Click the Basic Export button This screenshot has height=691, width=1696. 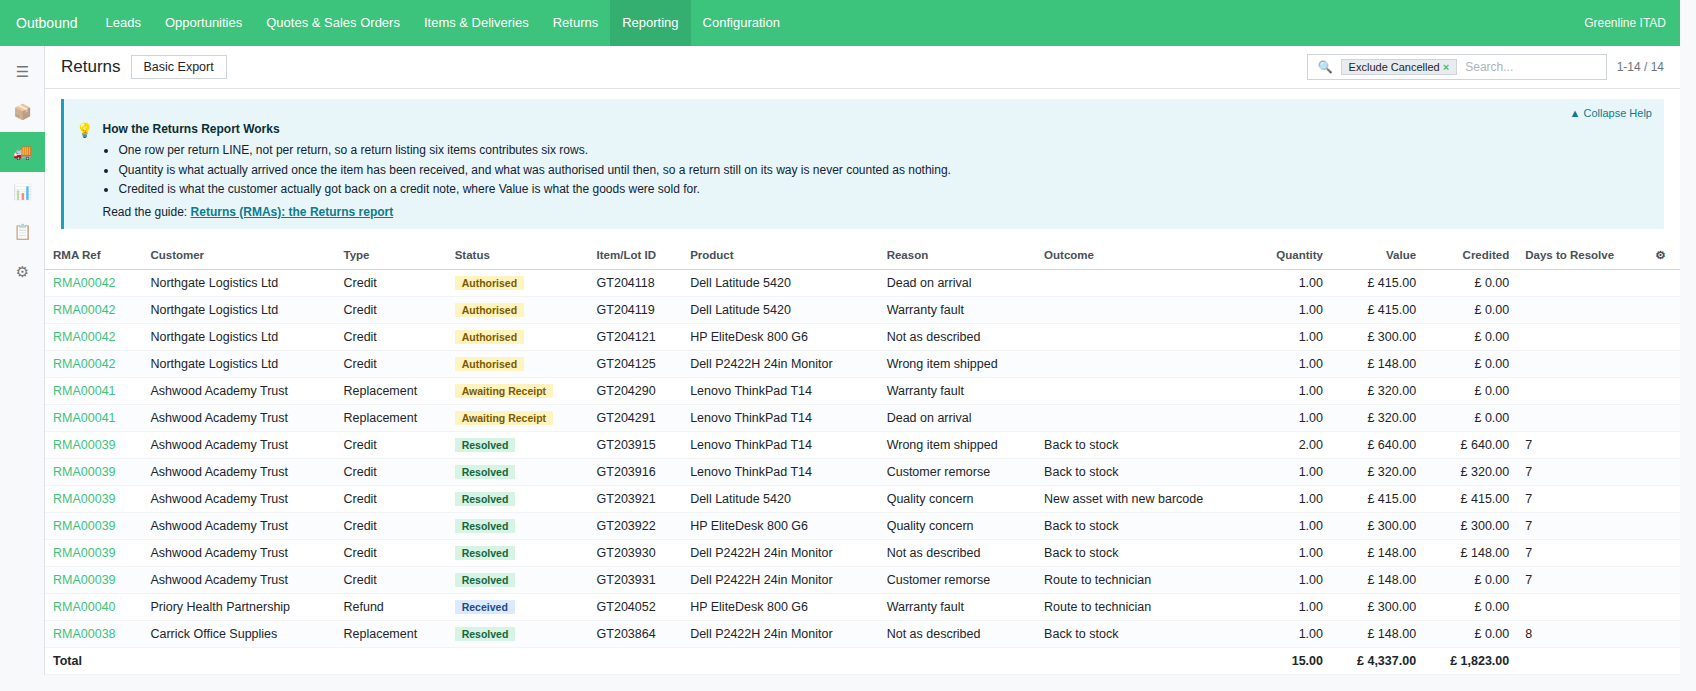click(x=178, y=67)
